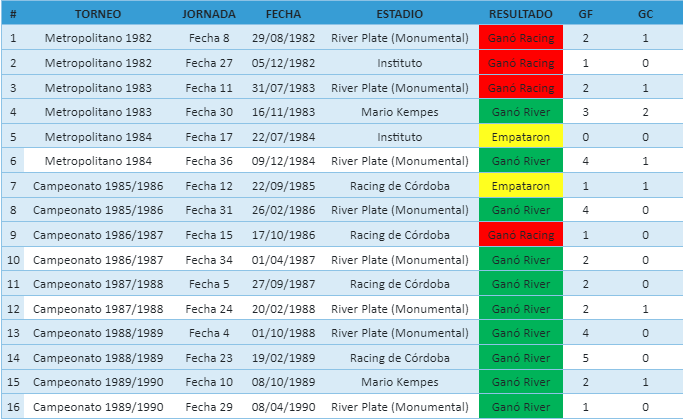Screen dimensions: 686x420
Task: Click the Fecha 23 cell
Action: click(x=209, y=358)
